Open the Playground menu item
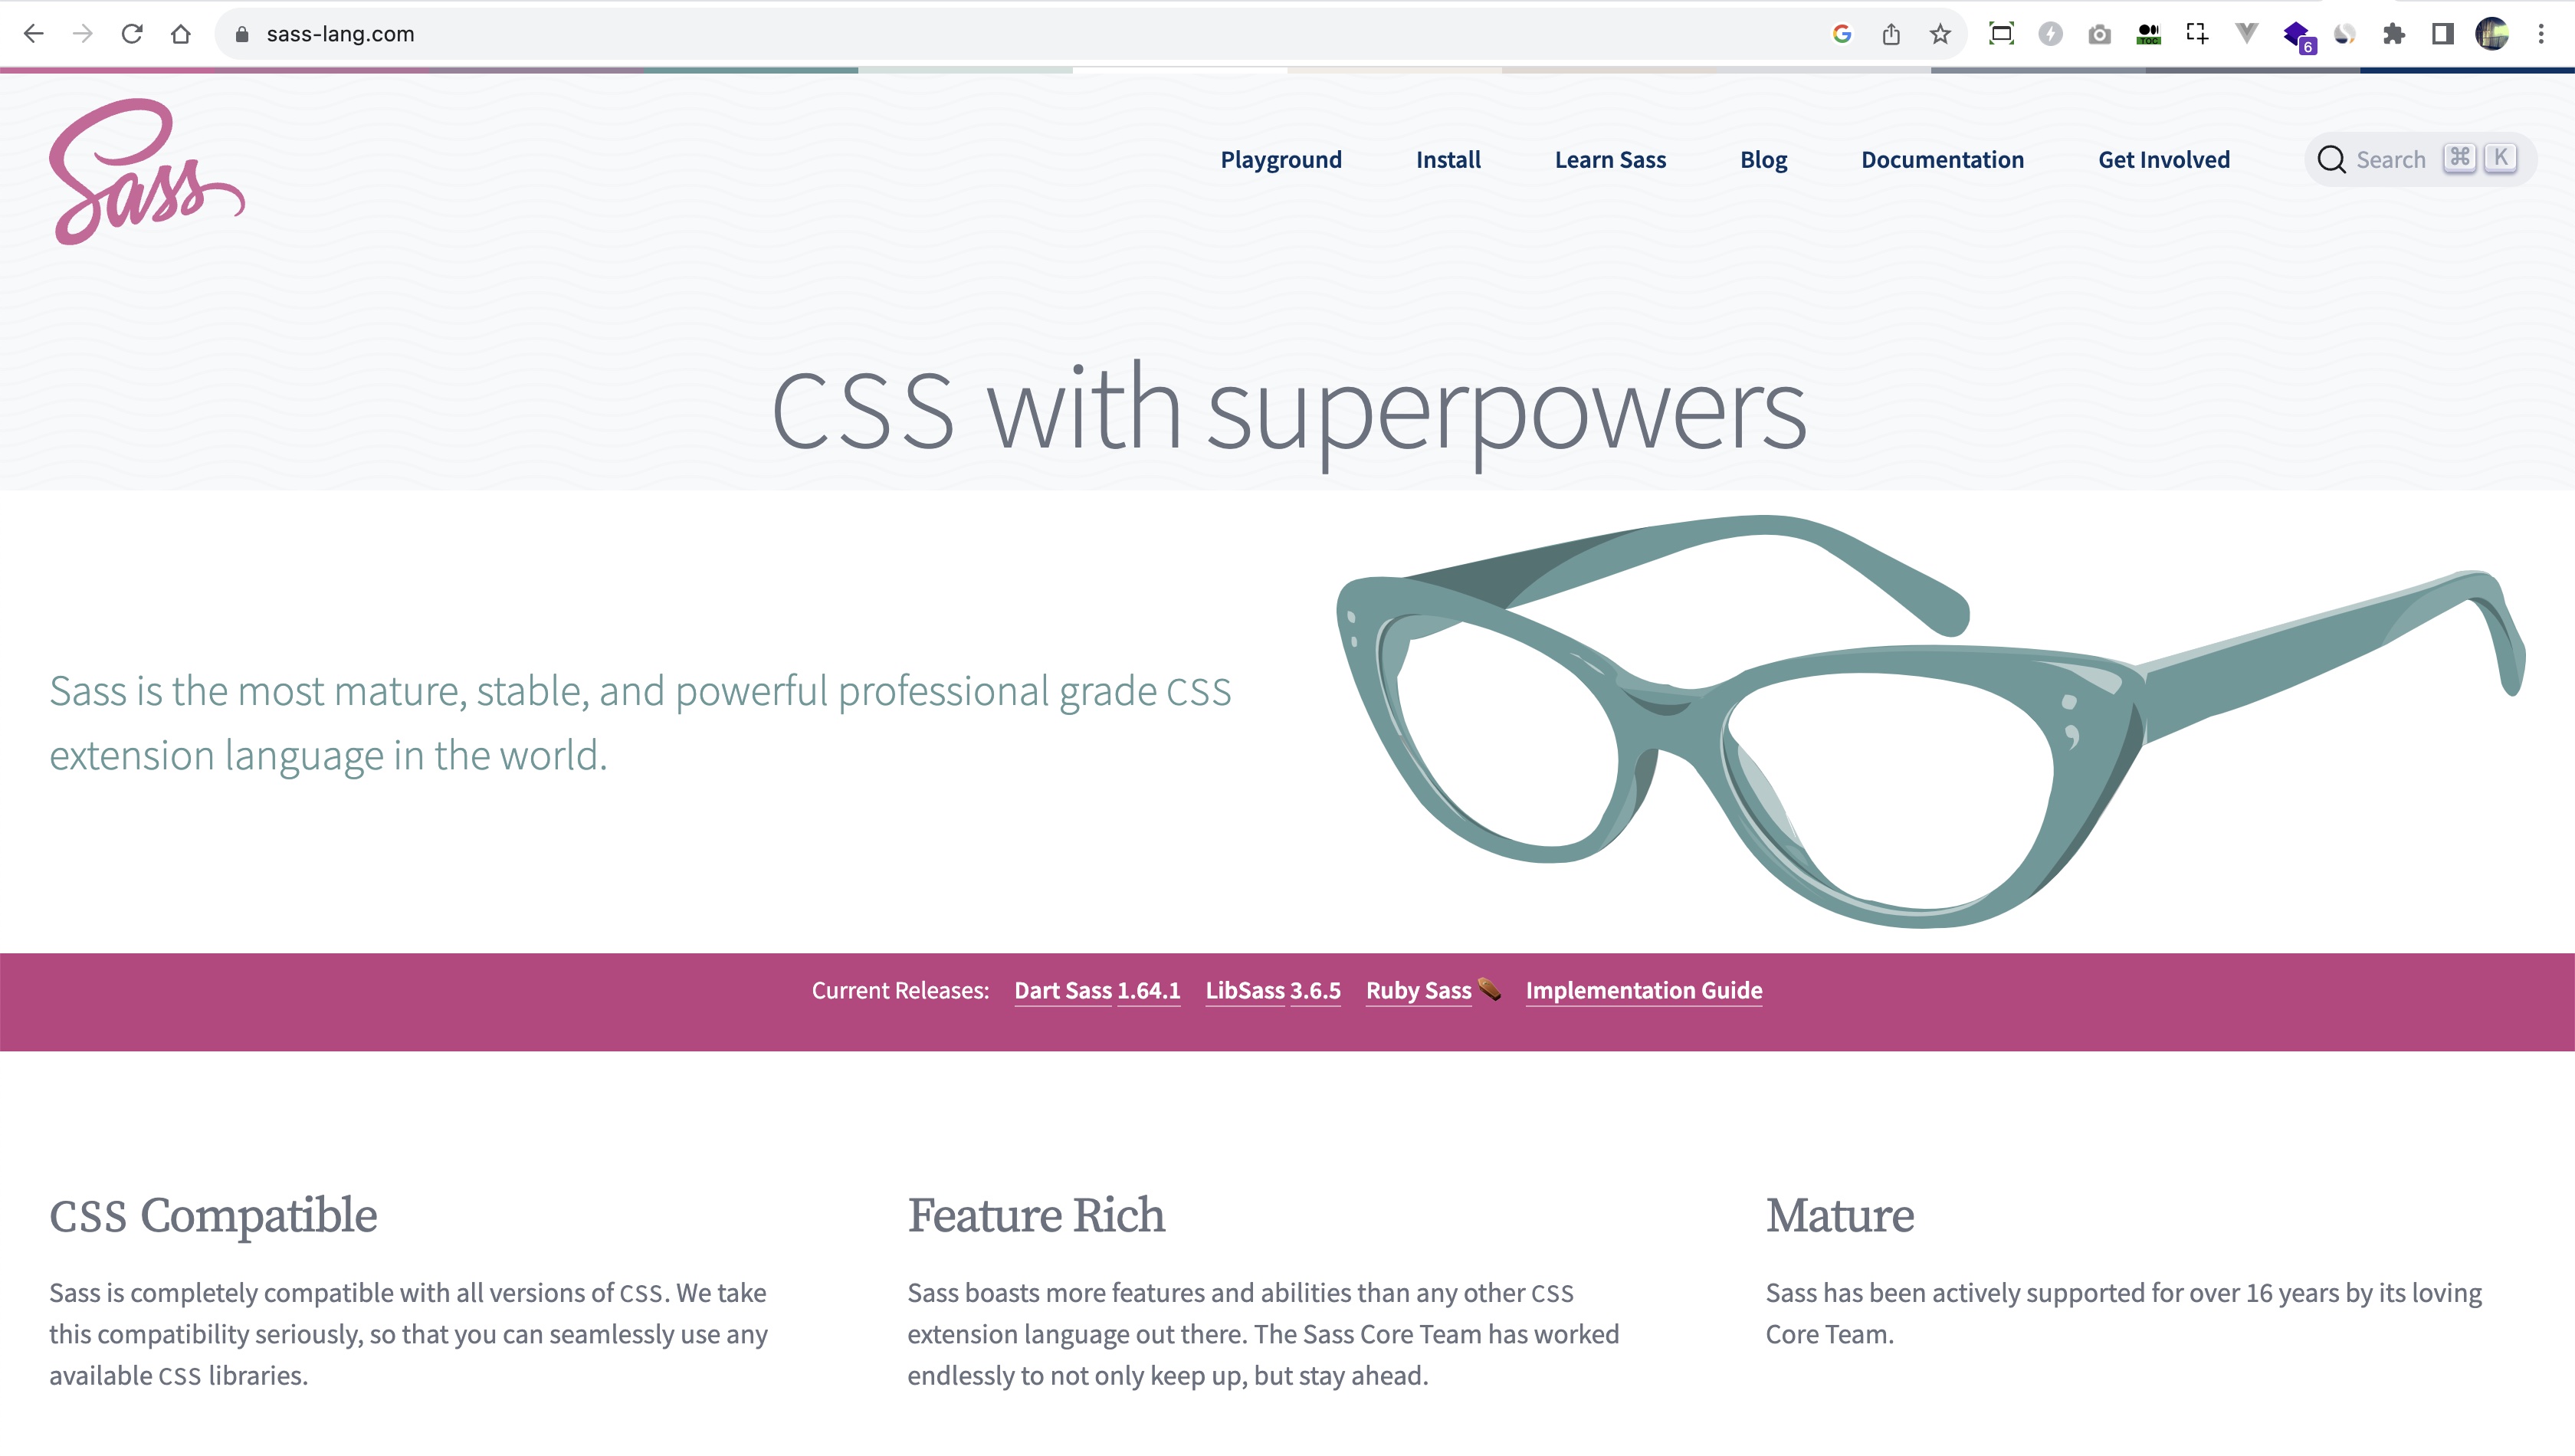The width and height of the screenshot is (2575, 1456). pos(1282,159)
